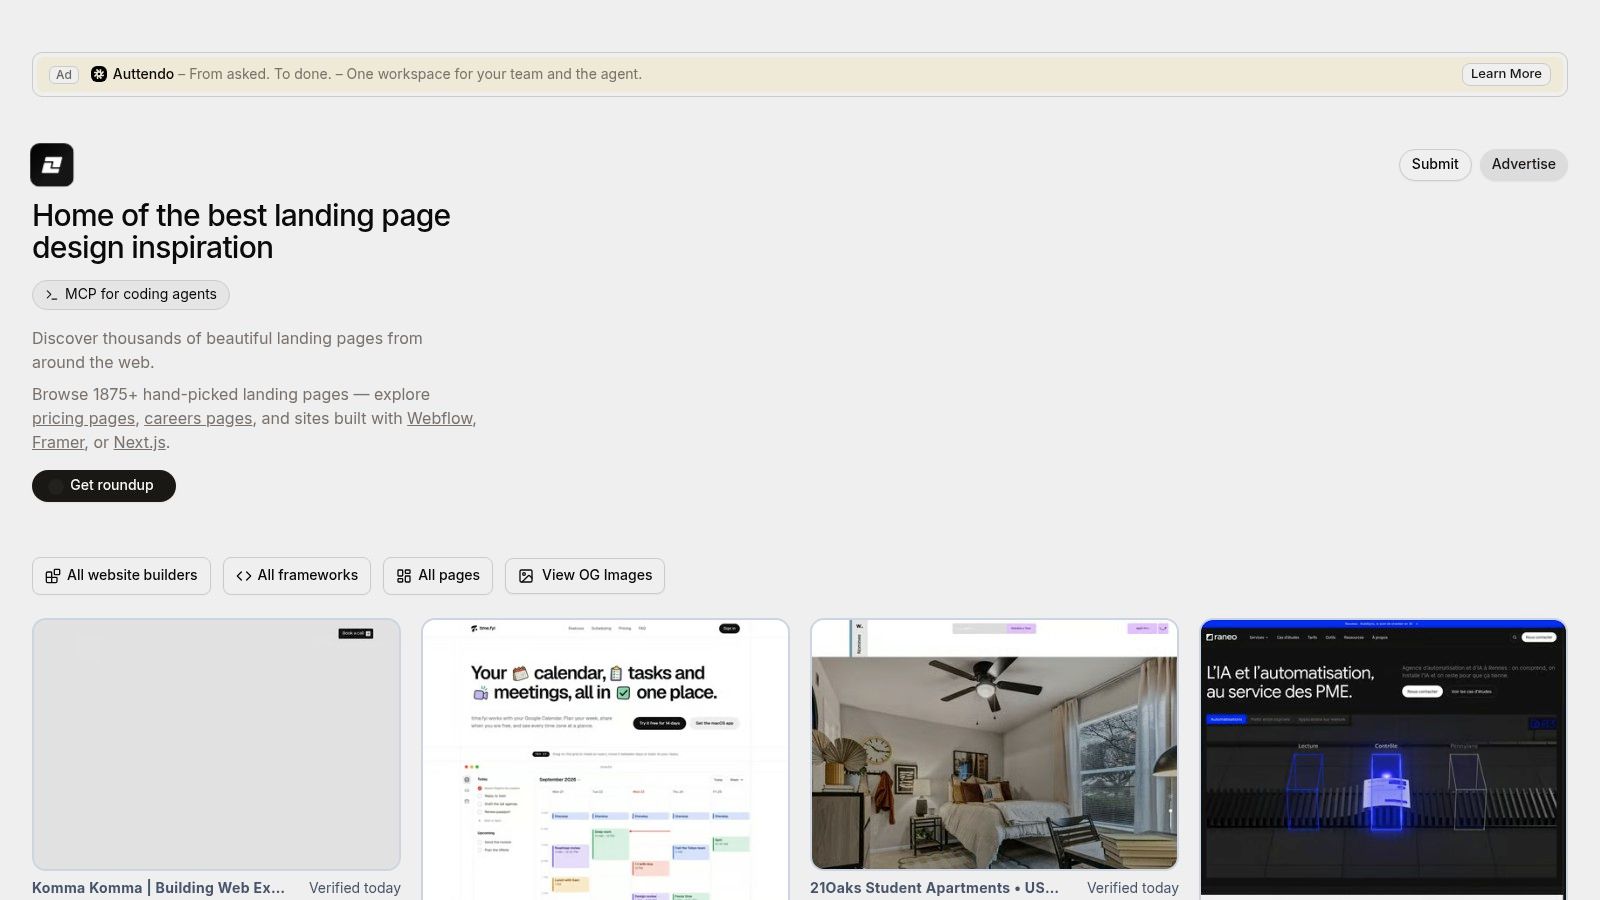
Task: Open the 21Oaks Student Apartments thumbnail
Action: 994,744
